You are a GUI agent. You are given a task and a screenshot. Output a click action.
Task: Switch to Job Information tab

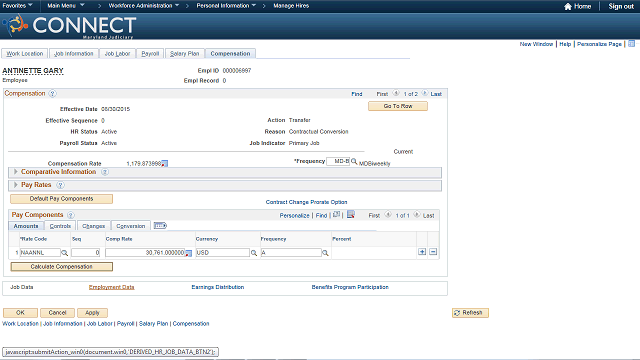(x=74, y=54)
